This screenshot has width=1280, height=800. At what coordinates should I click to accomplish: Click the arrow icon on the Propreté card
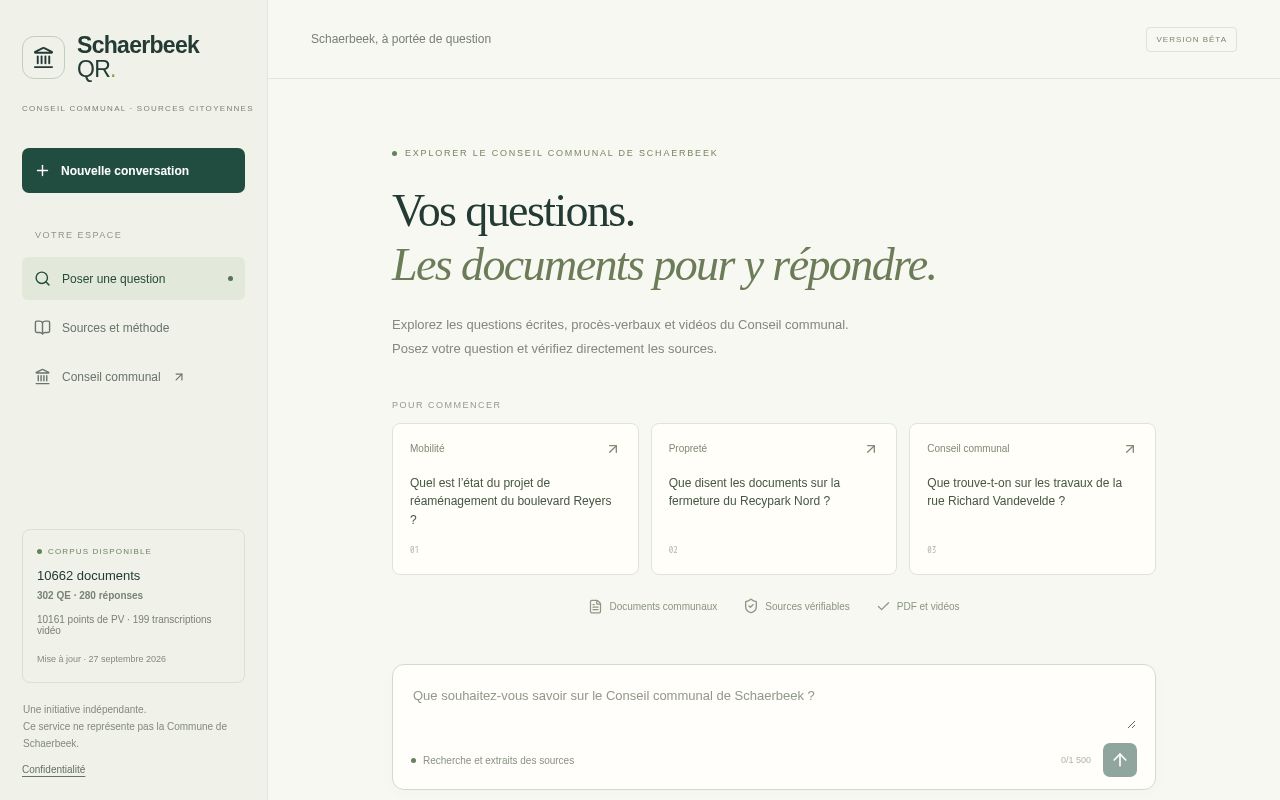871,449
